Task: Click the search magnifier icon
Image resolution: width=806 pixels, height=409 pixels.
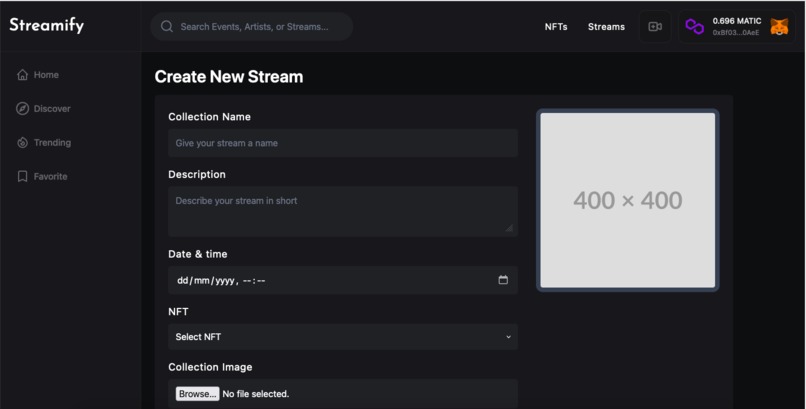Action: click(167, 27)
